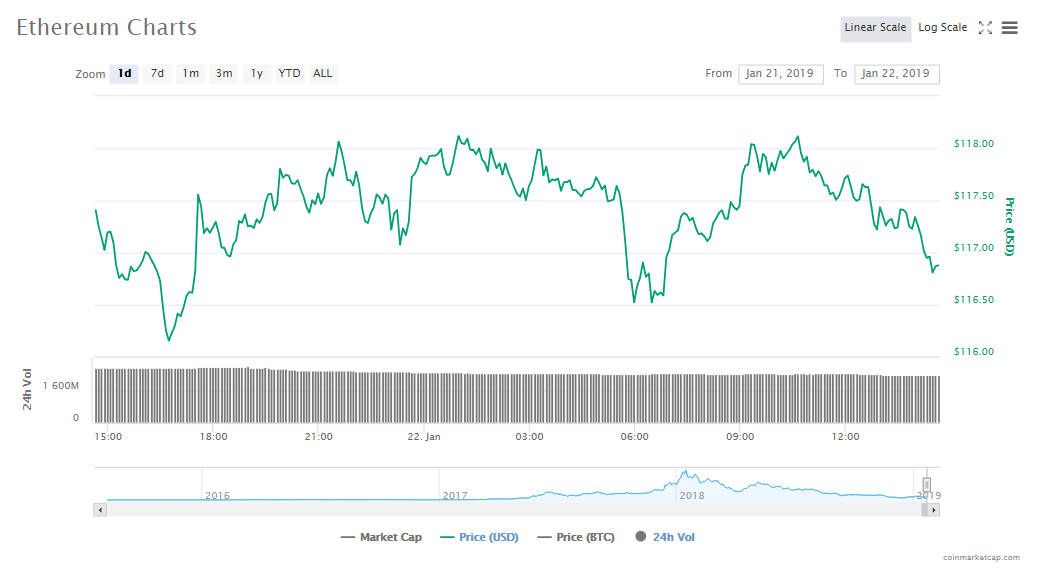Edit the From date field
The image size is (1045, 574).
click(x=780, y=74)
